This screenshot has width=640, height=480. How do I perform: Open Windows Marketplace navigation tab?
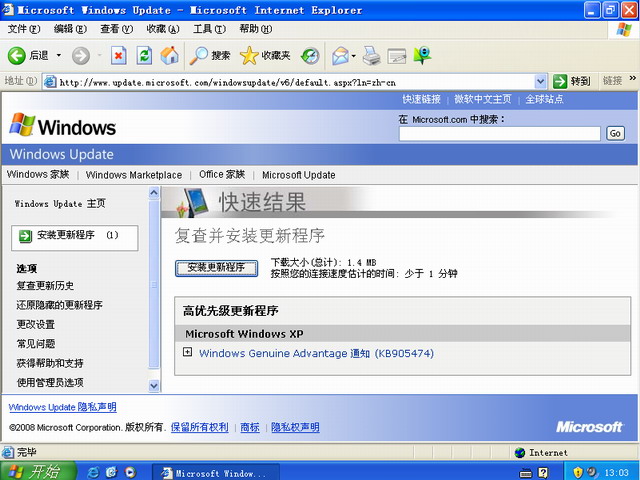pyautogui.click(x=134, y=175)
